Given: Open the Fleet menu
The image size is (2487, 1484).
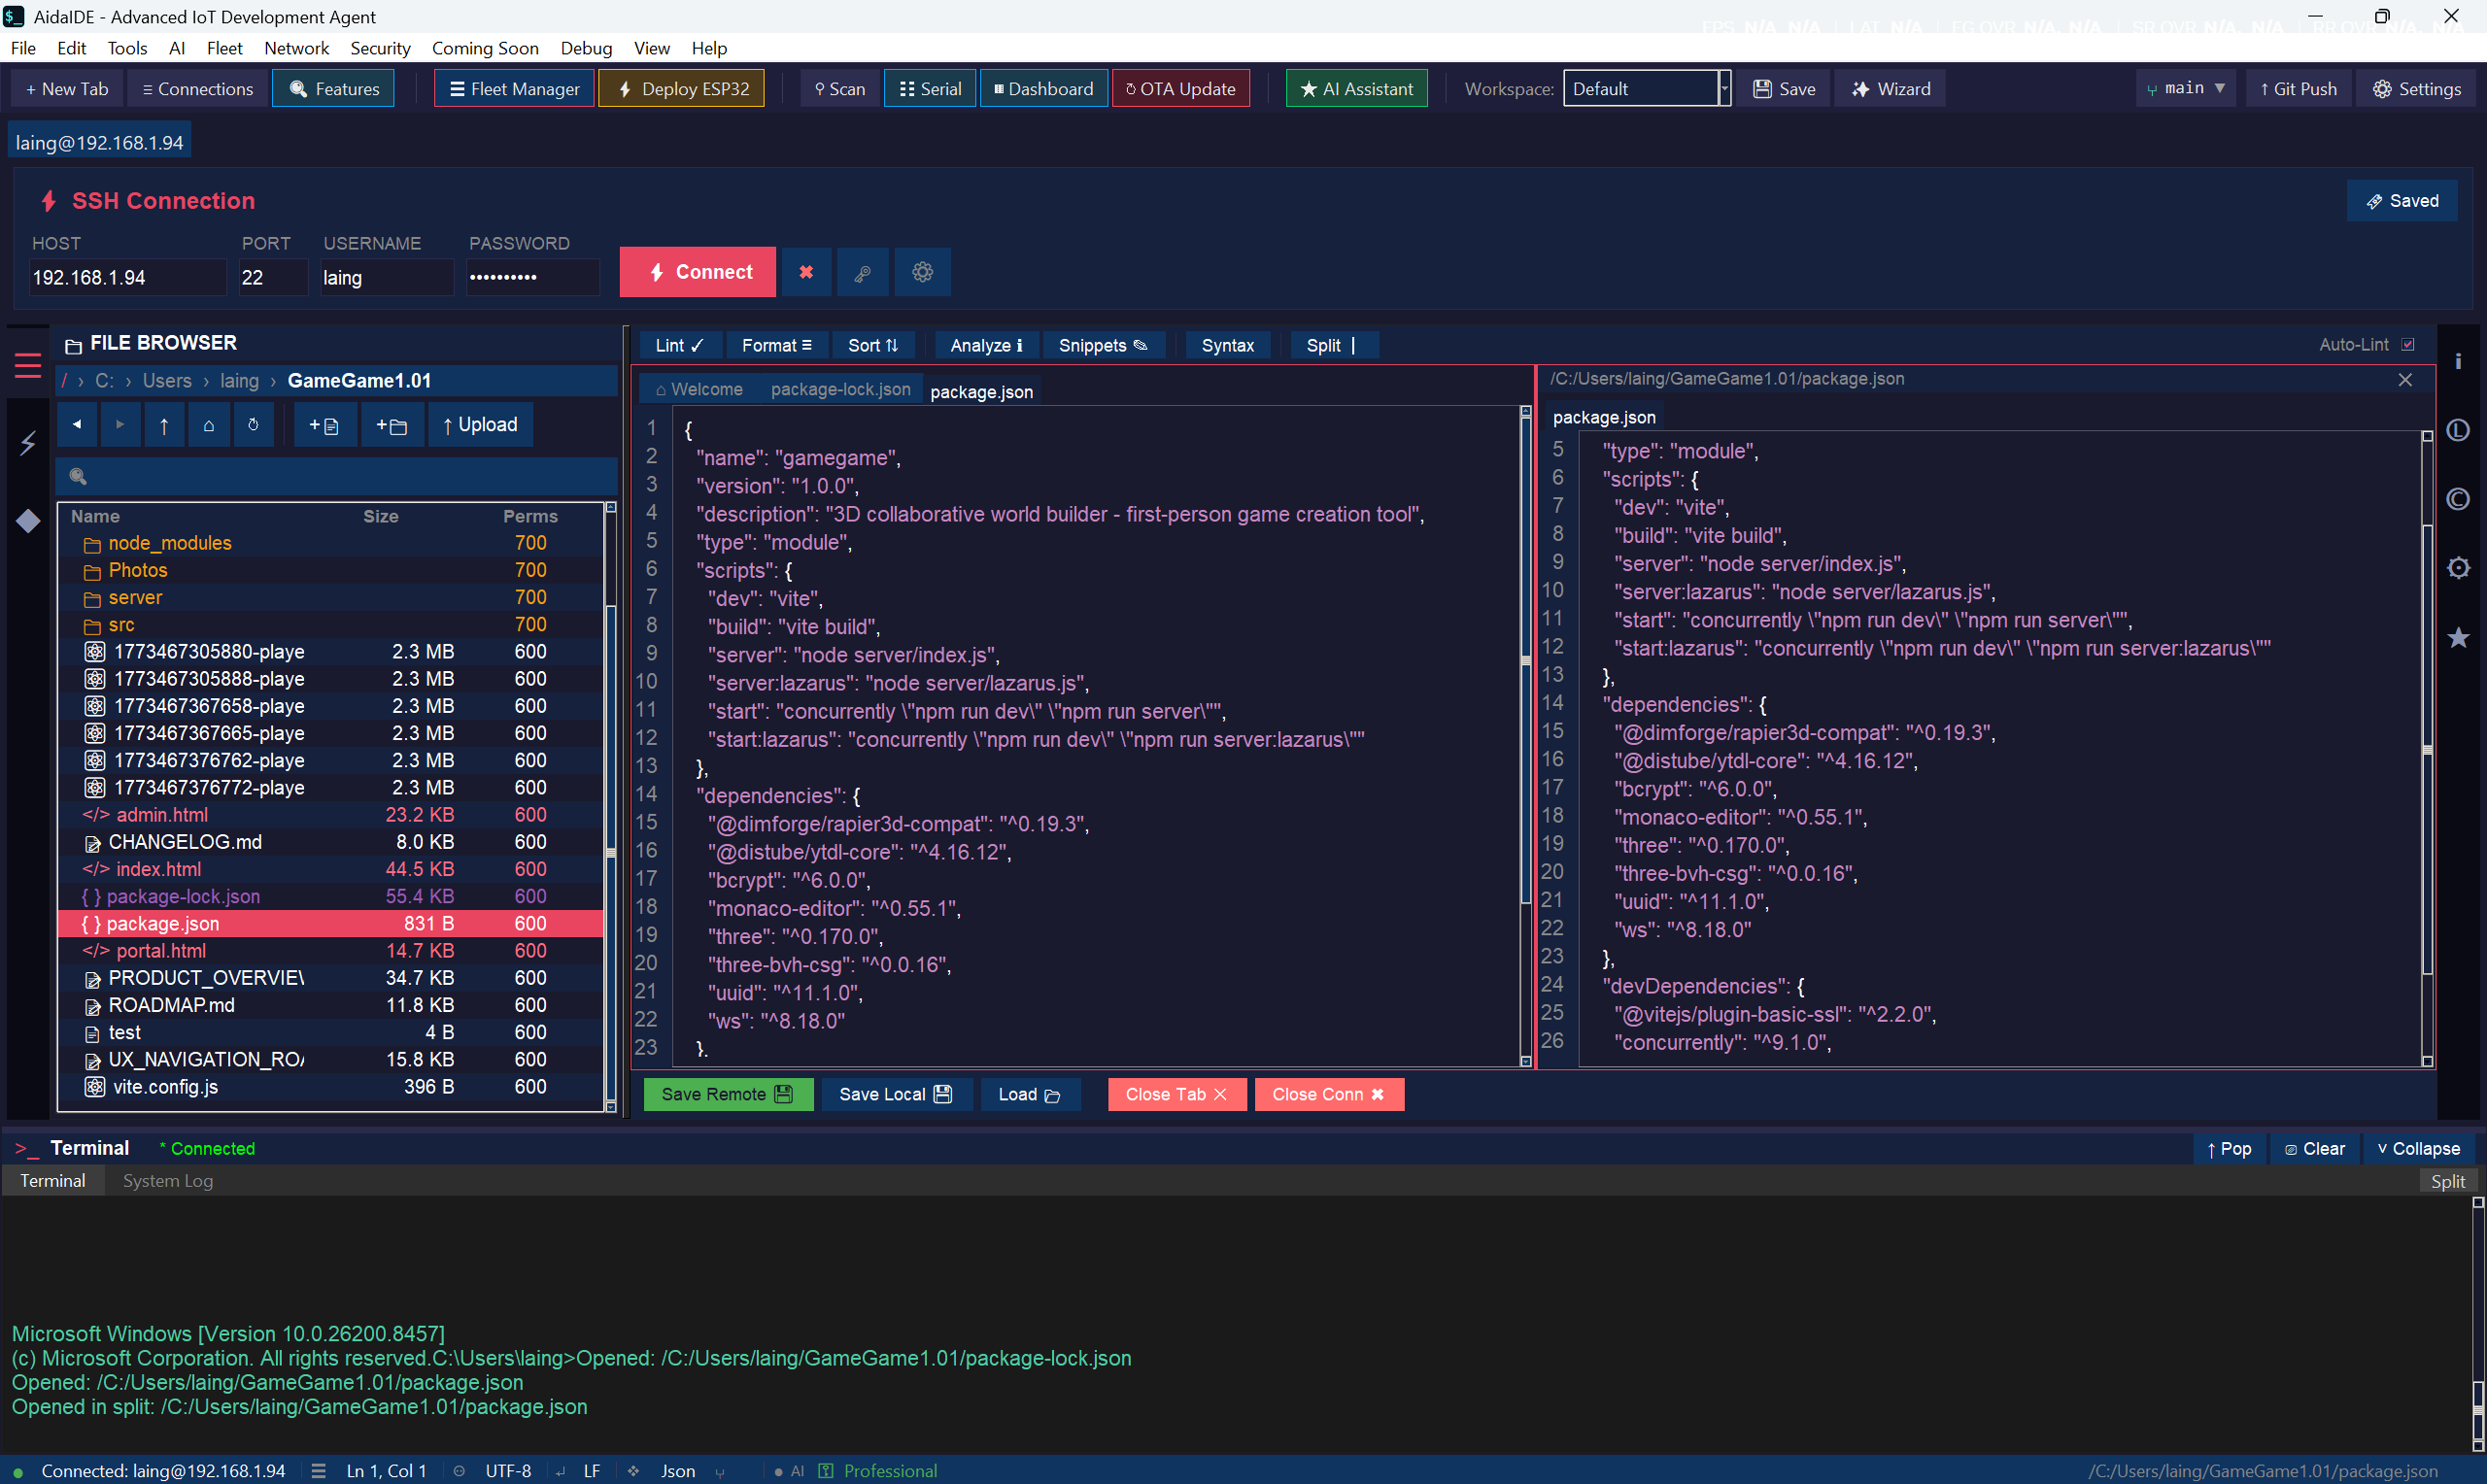Looking at the screenshot, I should tap(224, 48).
